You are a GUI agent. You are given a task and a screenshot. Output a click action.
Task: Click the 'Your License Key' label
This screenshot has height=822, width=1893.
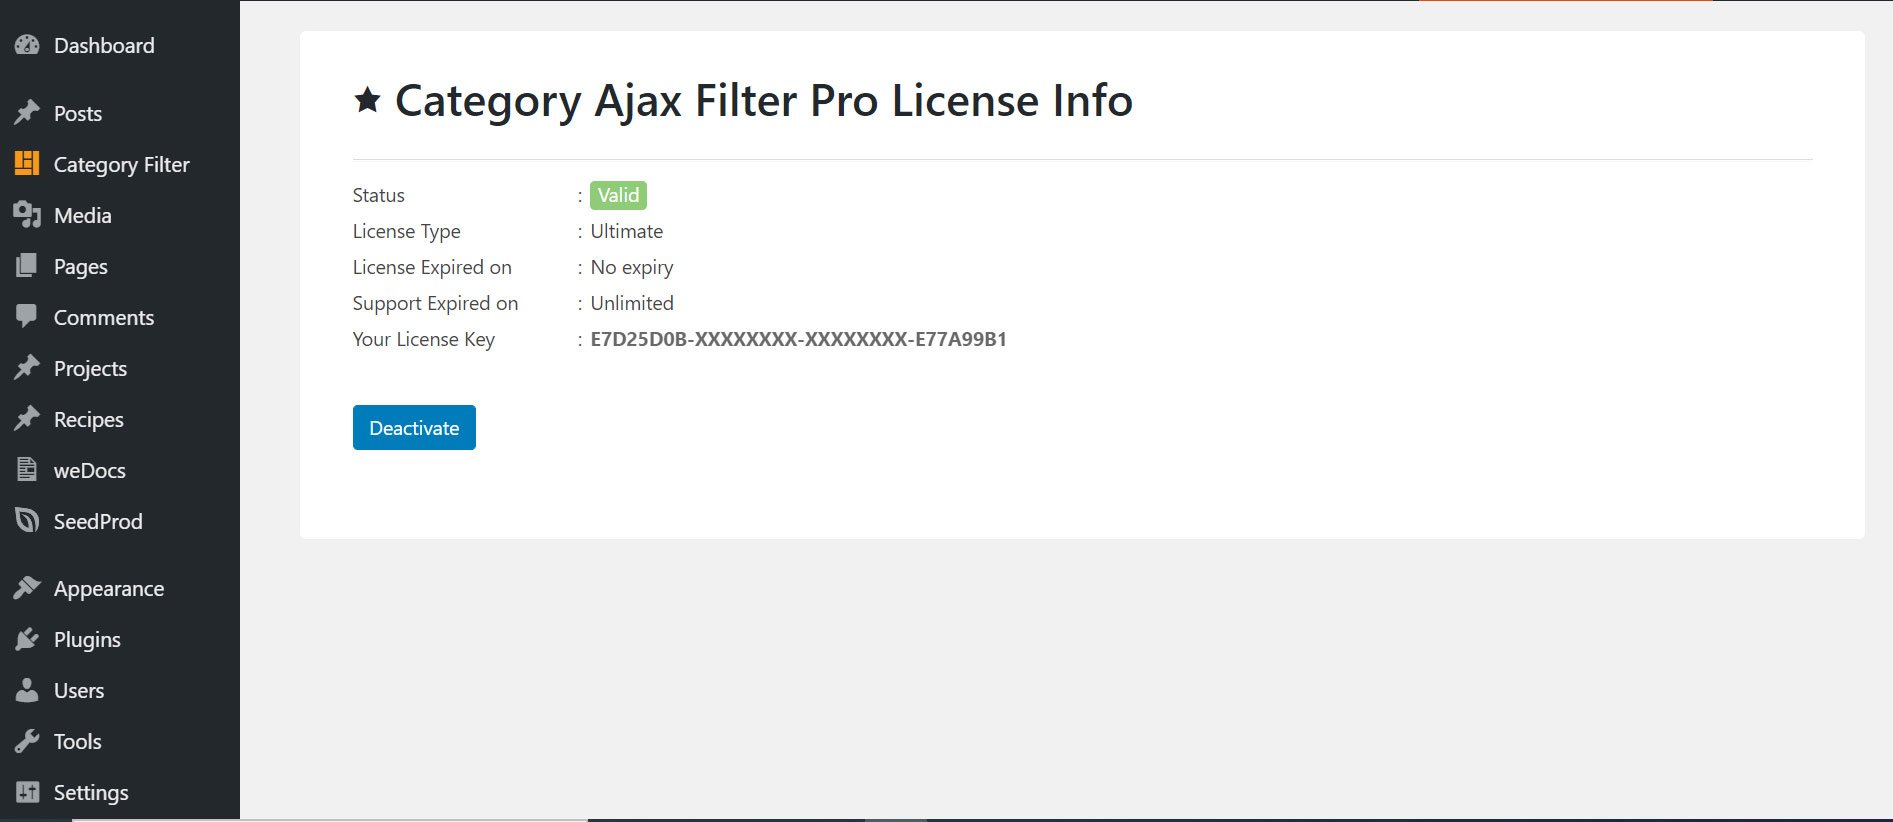pos(423,339)
